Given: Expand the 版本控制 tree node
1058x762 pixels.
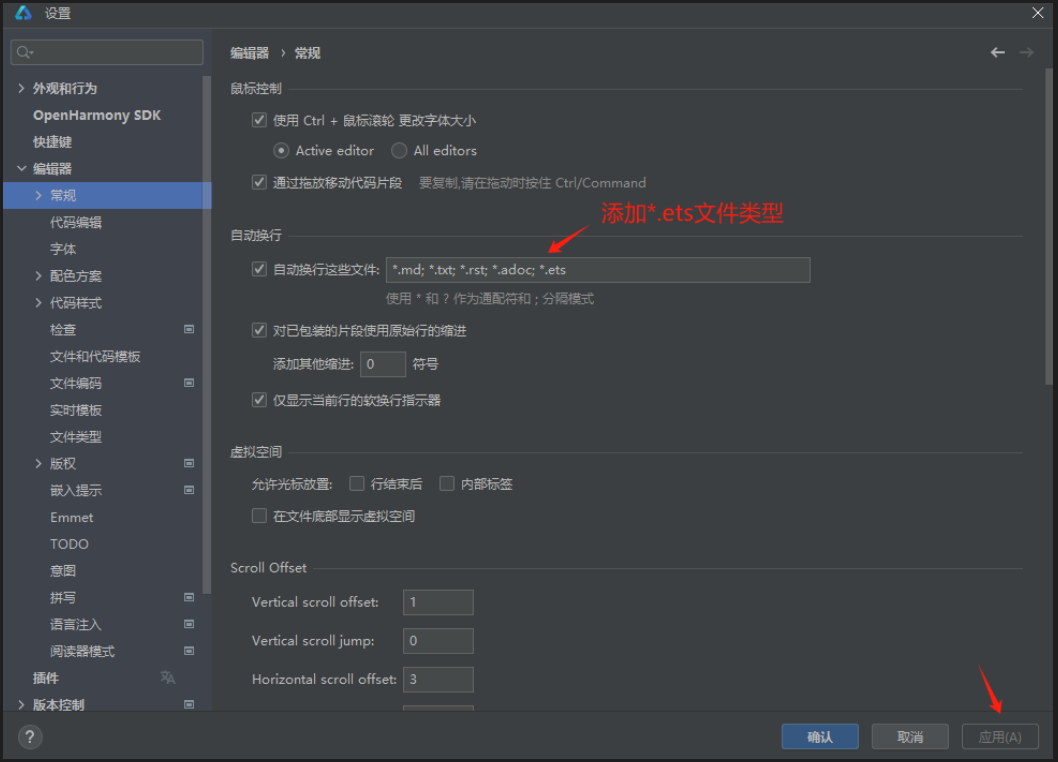Looking at the screenshot, I should coord(21,705).
